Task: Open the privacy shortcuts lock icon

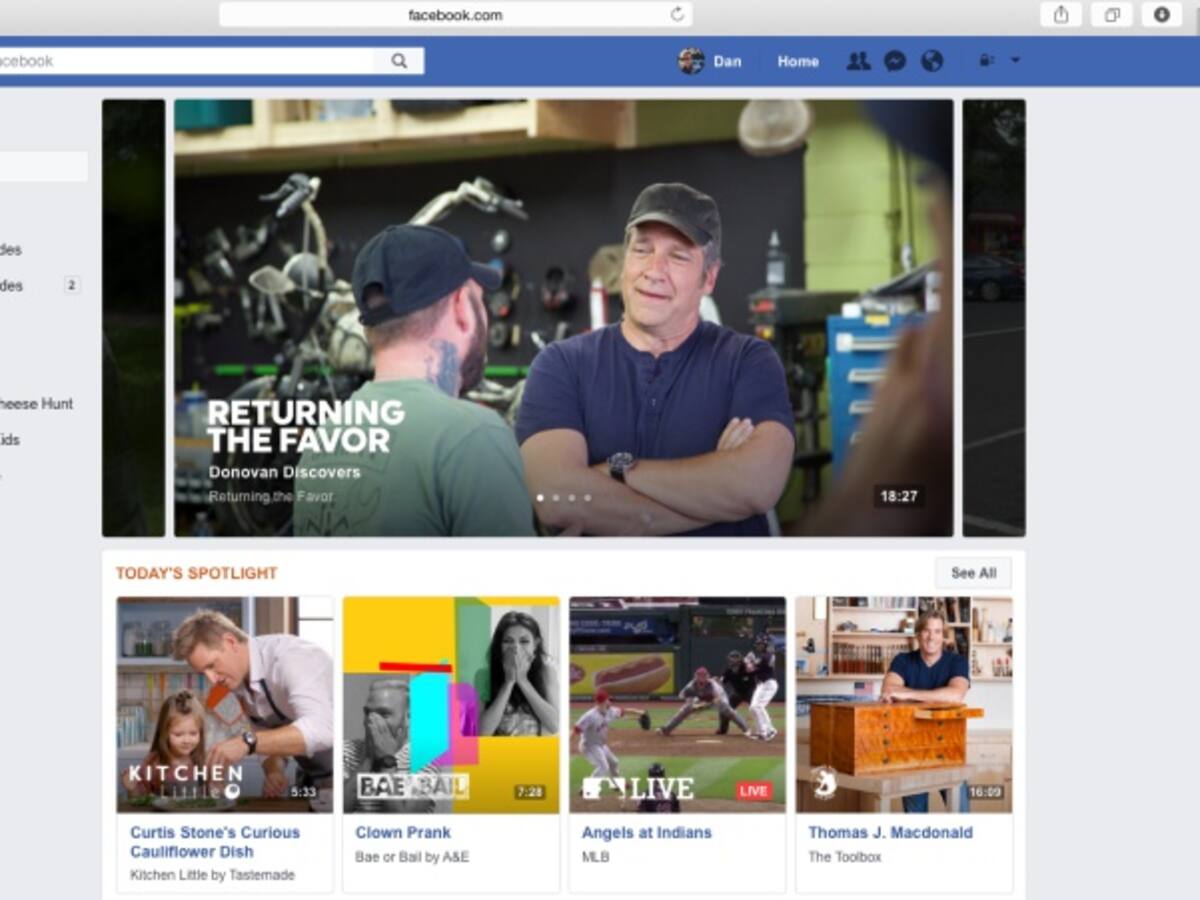Action: pos(986,61)
